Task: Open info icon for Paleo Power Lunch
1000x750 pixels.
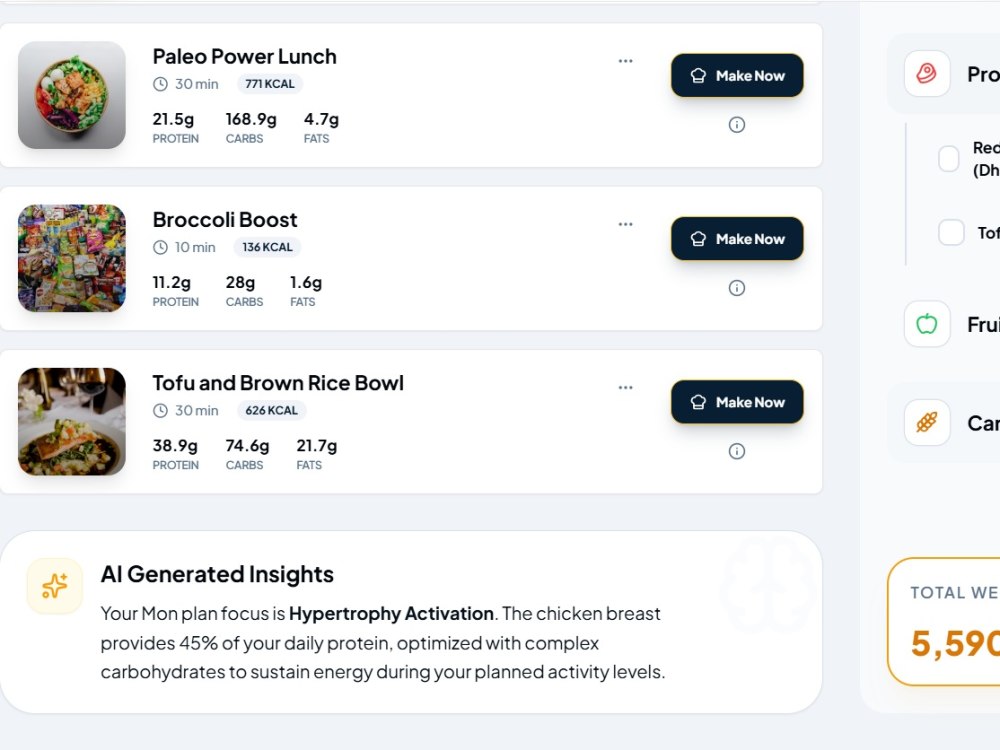Action: coord(737,125)
